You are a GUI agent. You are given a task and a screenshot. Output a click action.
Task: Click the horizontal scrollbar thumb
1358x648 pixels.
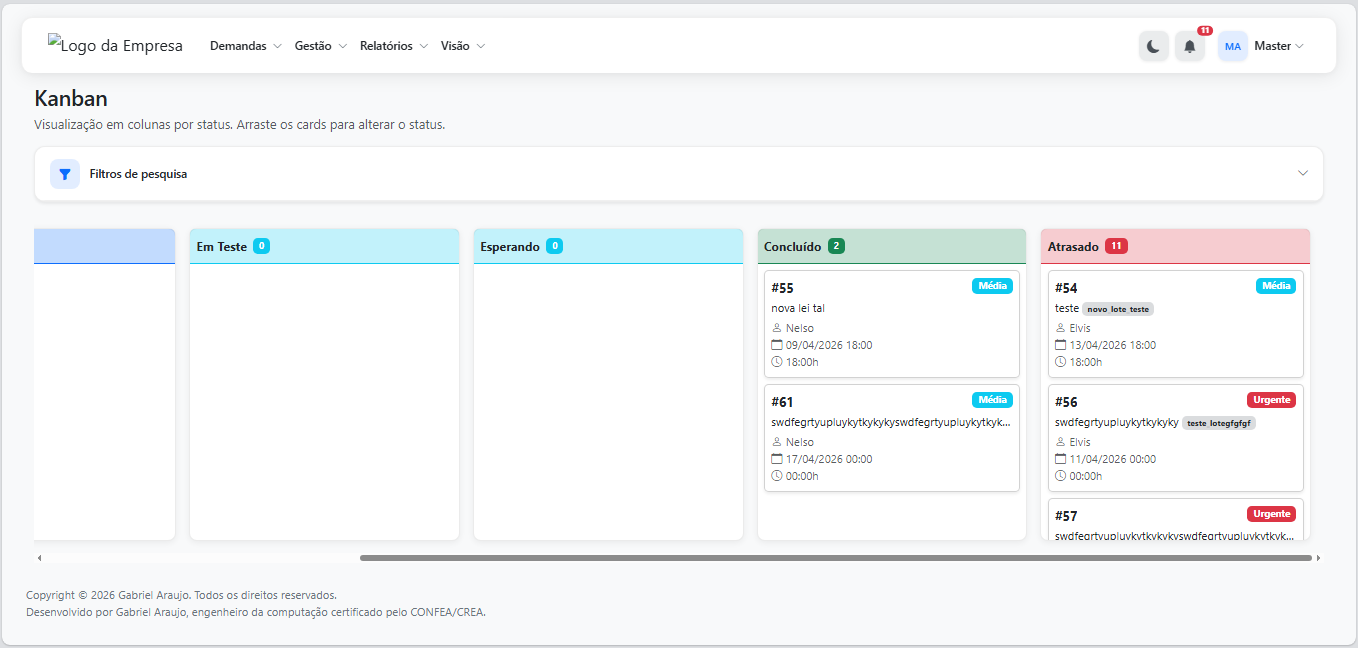click(835, 558)
